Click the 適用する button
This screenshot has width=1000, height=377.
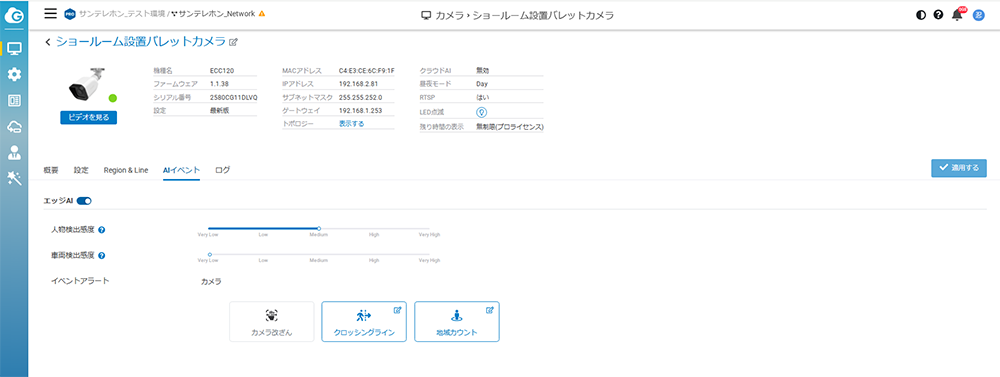point(959,168)
